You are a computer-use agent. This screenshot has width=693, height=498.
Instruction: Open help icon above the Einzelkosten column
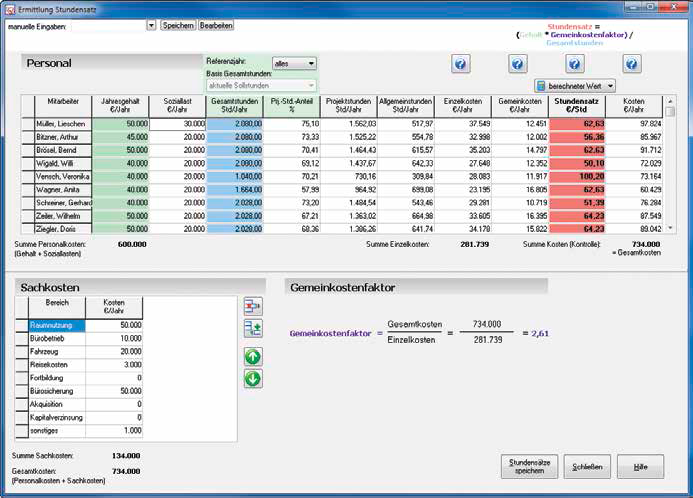[x=461, y=64]
